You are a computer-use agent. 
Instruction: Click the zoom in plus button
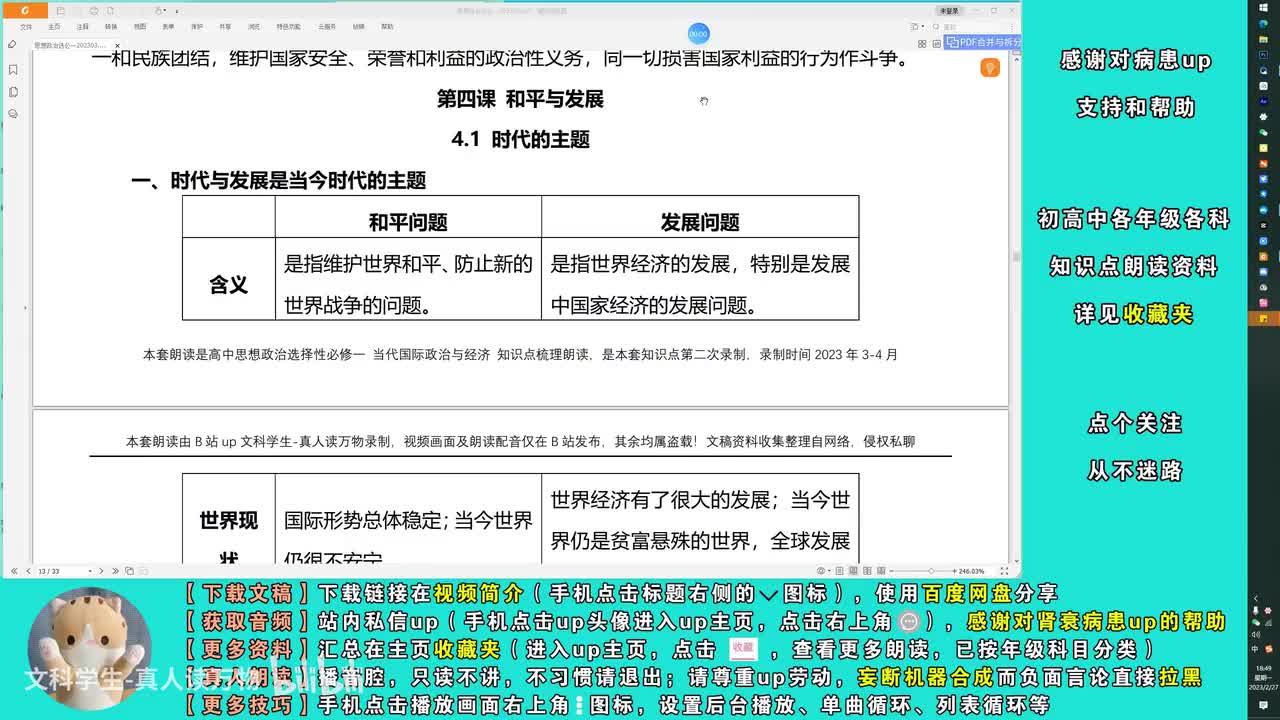coord(953,571)
